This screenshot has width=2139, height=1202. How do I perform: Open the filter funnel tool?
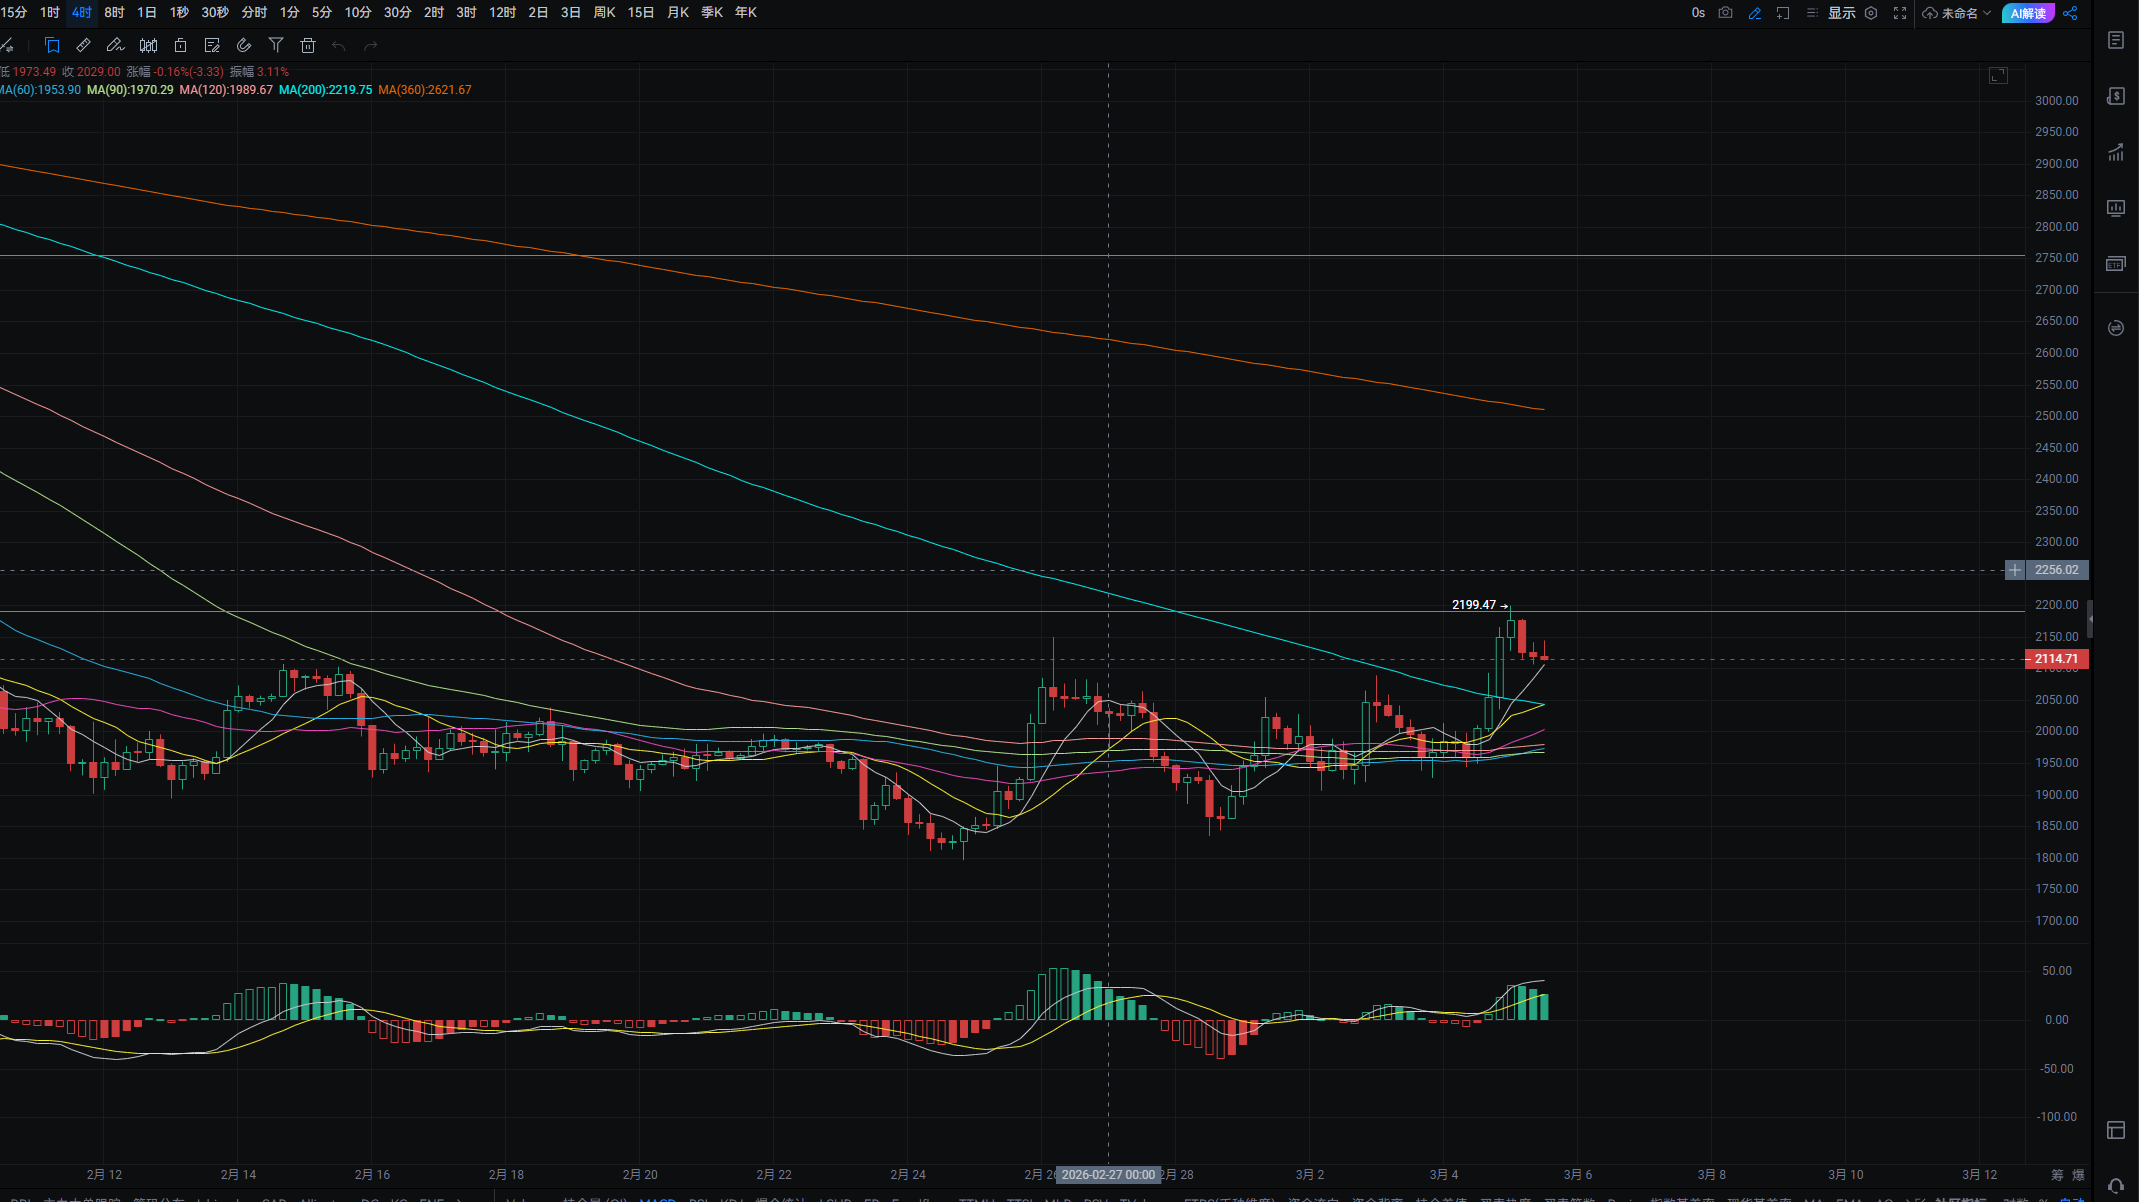tap(276, 45)
